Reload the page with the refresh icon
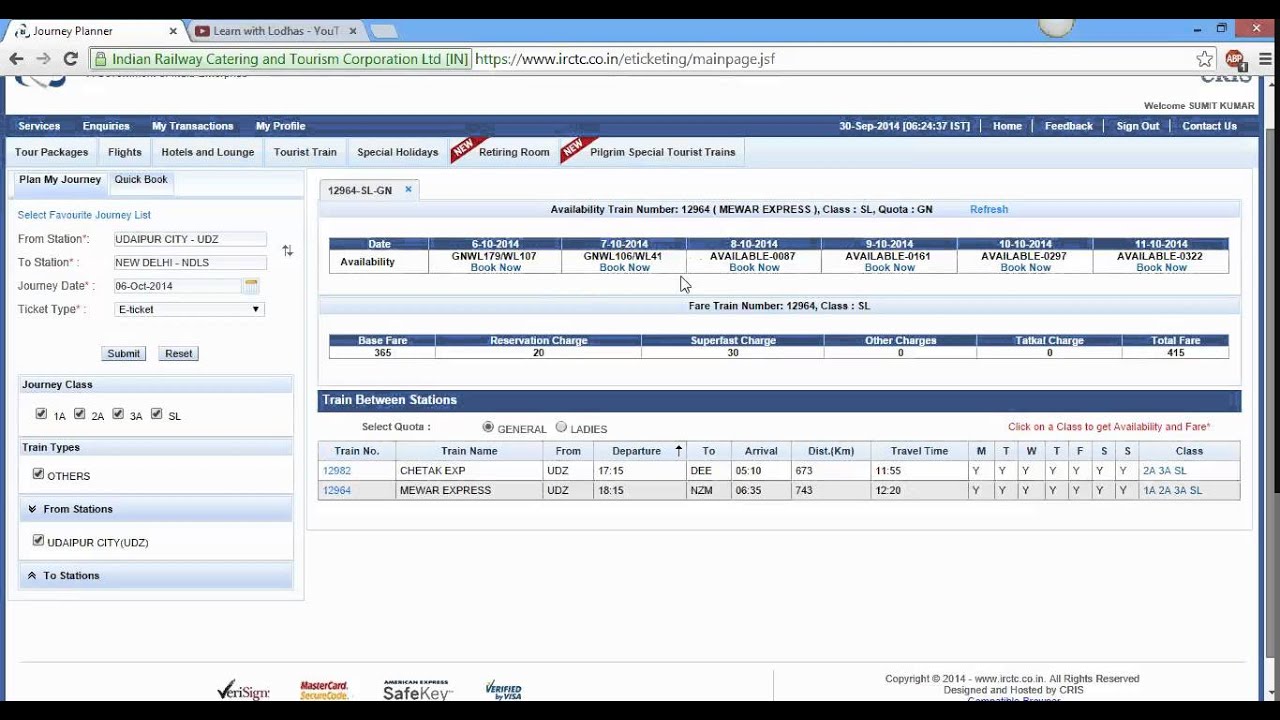The image size is (1280, 720). [x=70, y=59]
